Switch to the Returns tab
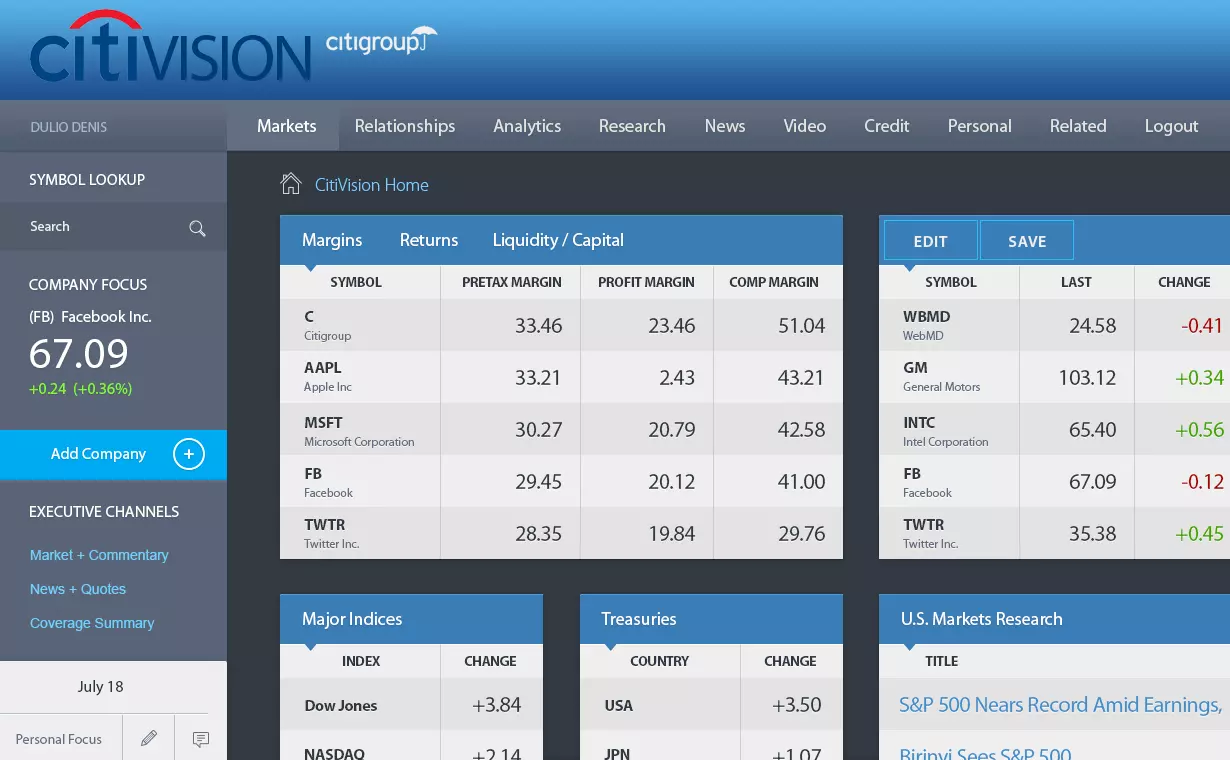1230x760 pixels. coord(429,240)
